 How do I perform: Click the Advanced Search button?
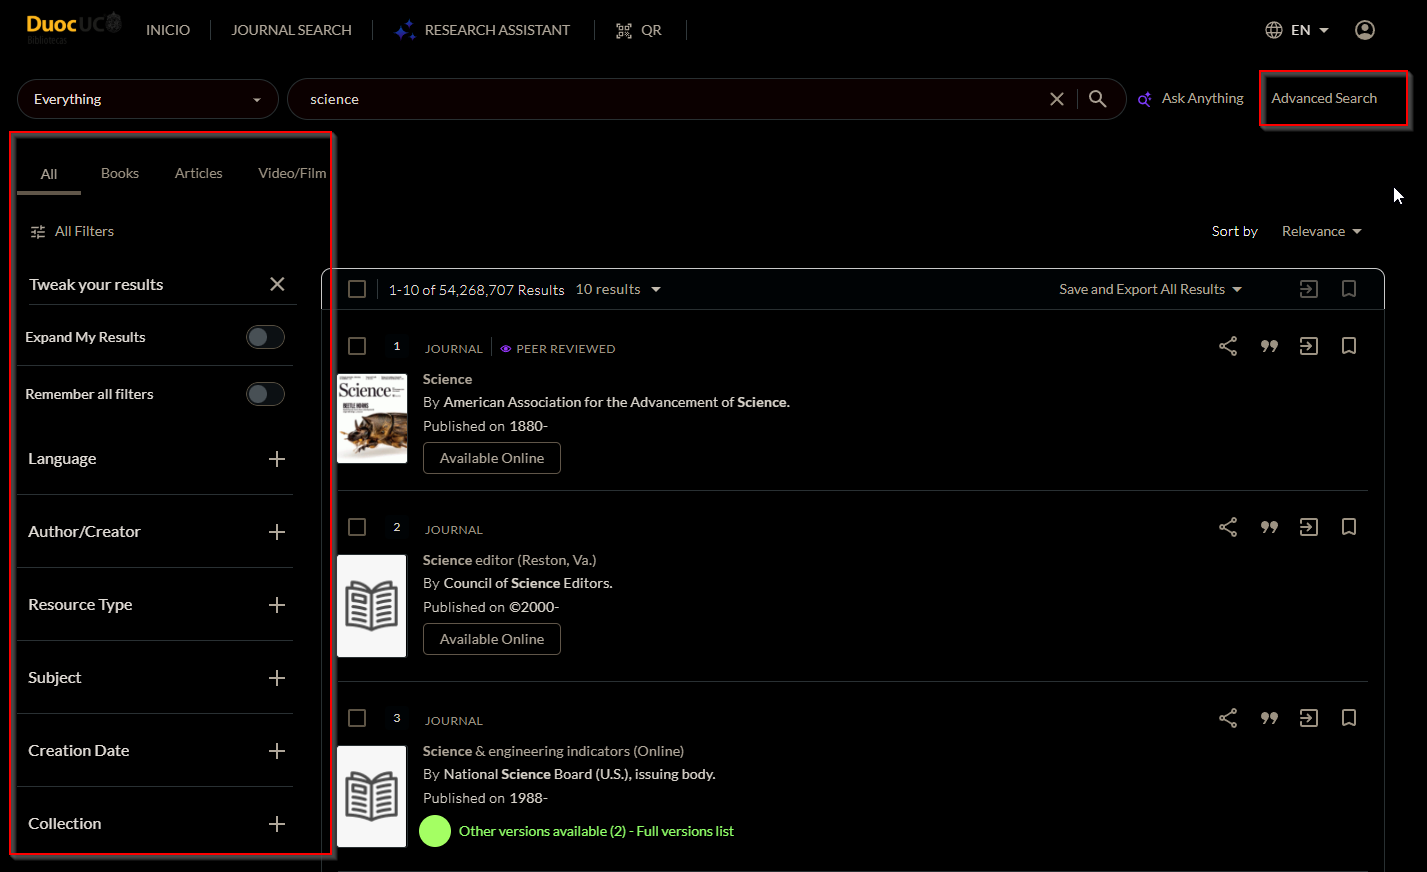click(x=1324, y=98)
